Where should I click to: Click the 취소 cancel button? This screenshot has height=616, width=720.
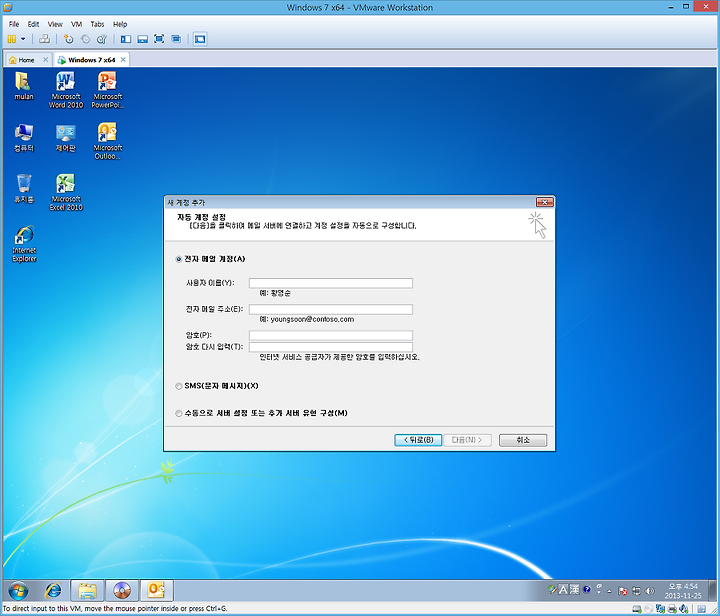[523, 440]
